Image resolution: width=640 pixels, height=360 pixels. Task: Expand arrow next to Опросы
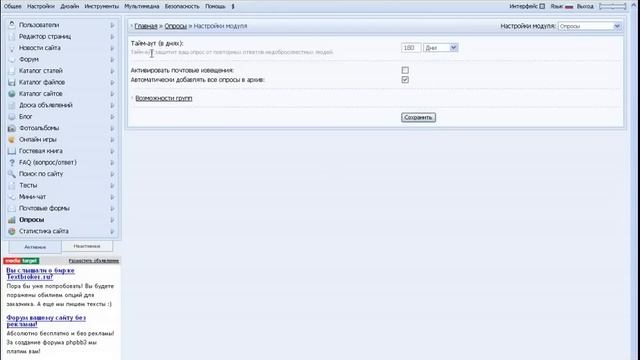pyautogui.click(x=112, y=220)
